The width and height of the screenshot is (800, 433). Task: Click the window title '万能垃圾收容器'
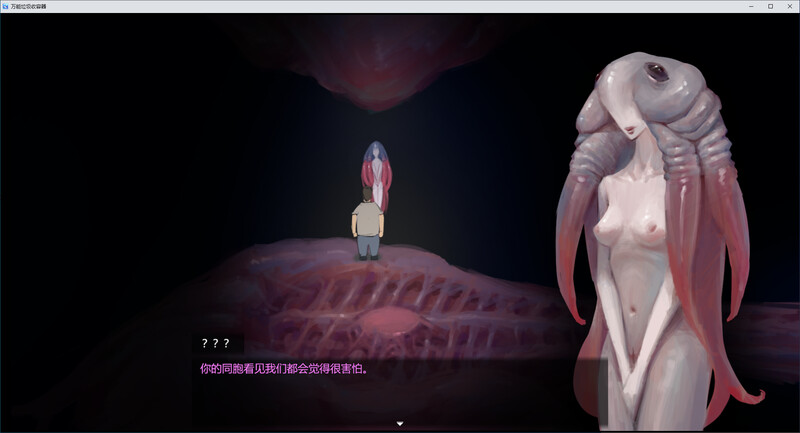click(29, 7)
